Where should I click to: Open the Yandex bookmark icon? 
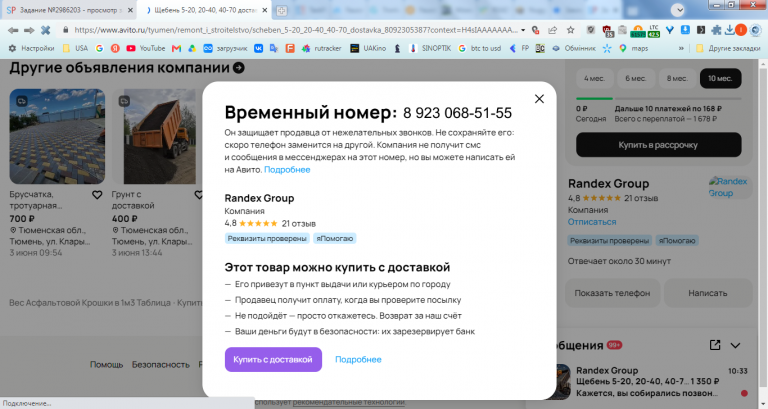pos(115,48)
